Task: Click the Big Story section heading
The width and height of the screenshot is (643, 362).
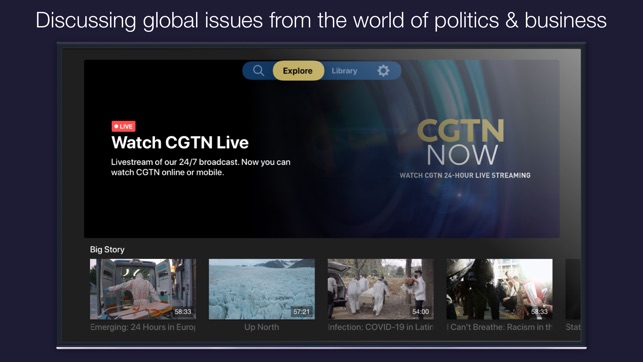Action: click(x=107, y=249)
